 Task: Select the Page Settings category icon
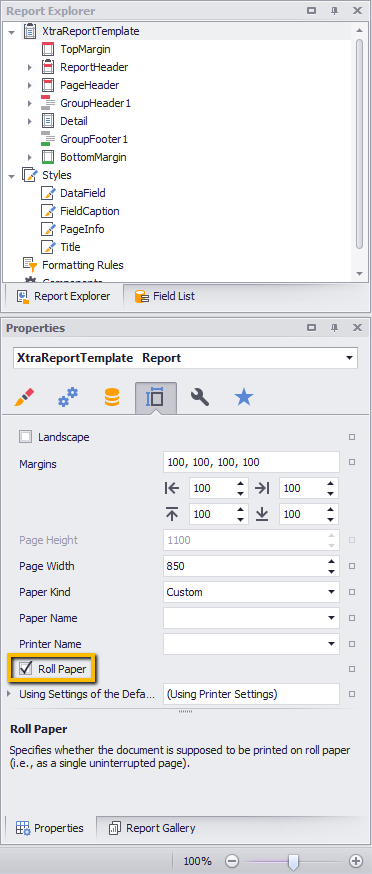156,397
